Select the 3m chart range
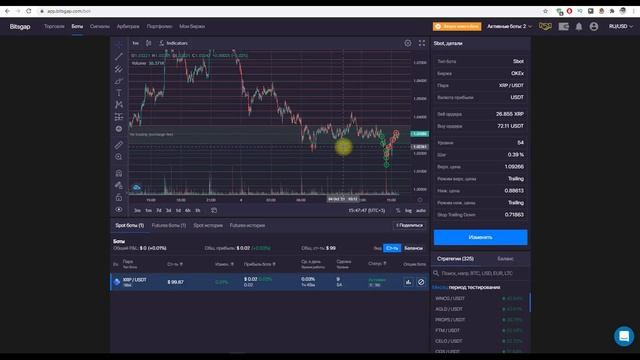 pyautogui.click(x=138, y=210)
